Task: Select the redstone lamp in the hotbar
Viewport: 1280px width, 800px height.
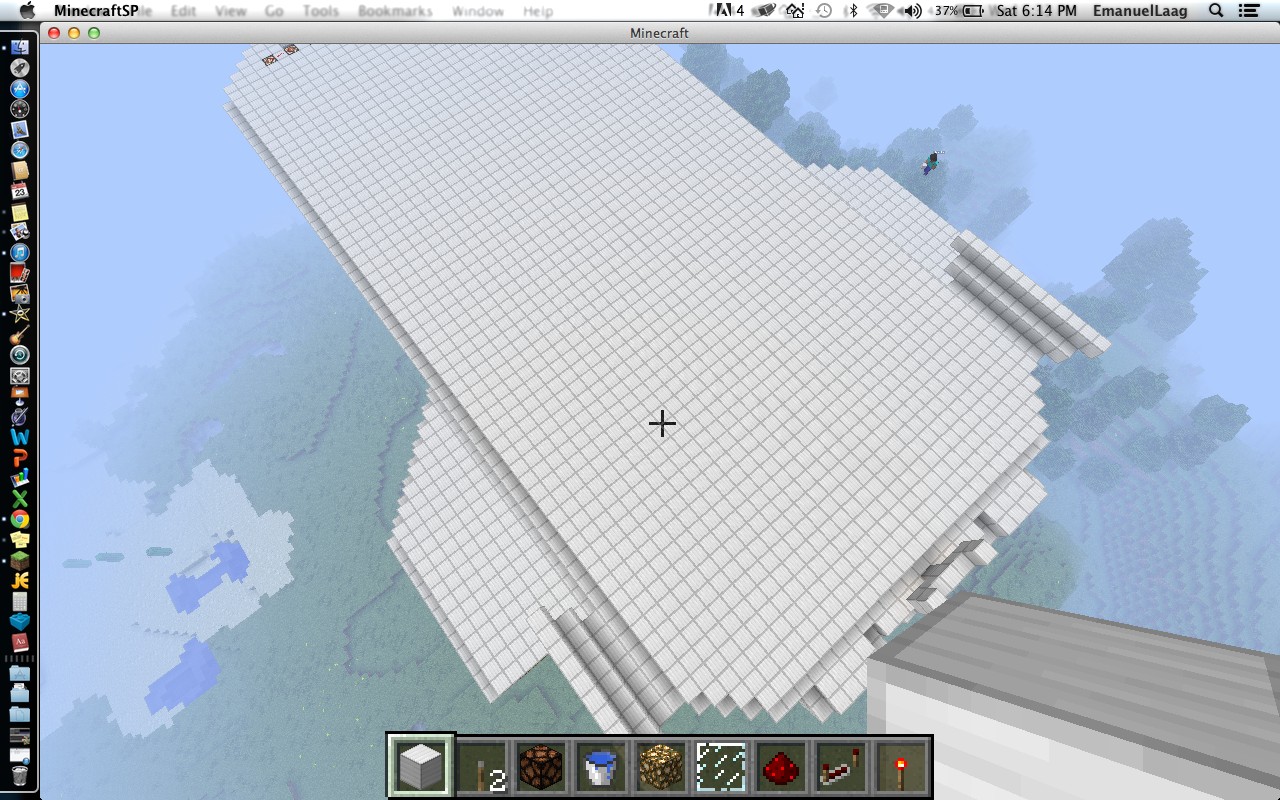Action: pos(540,764)
